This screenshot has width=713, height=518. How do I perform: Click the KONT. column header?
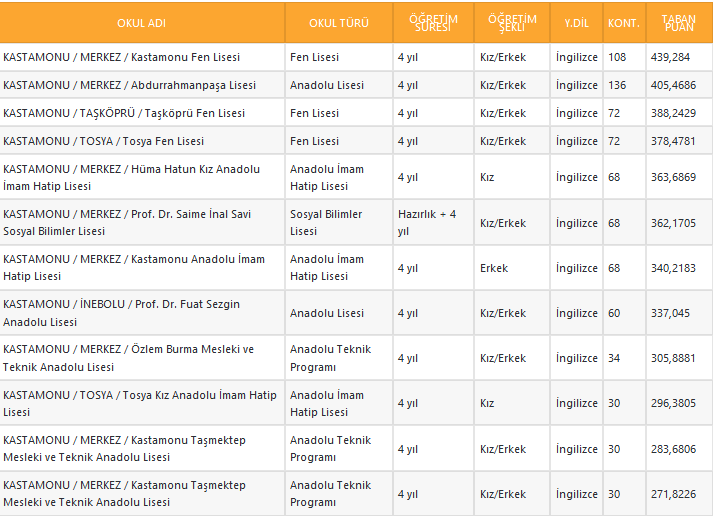(x=623, y=24)
